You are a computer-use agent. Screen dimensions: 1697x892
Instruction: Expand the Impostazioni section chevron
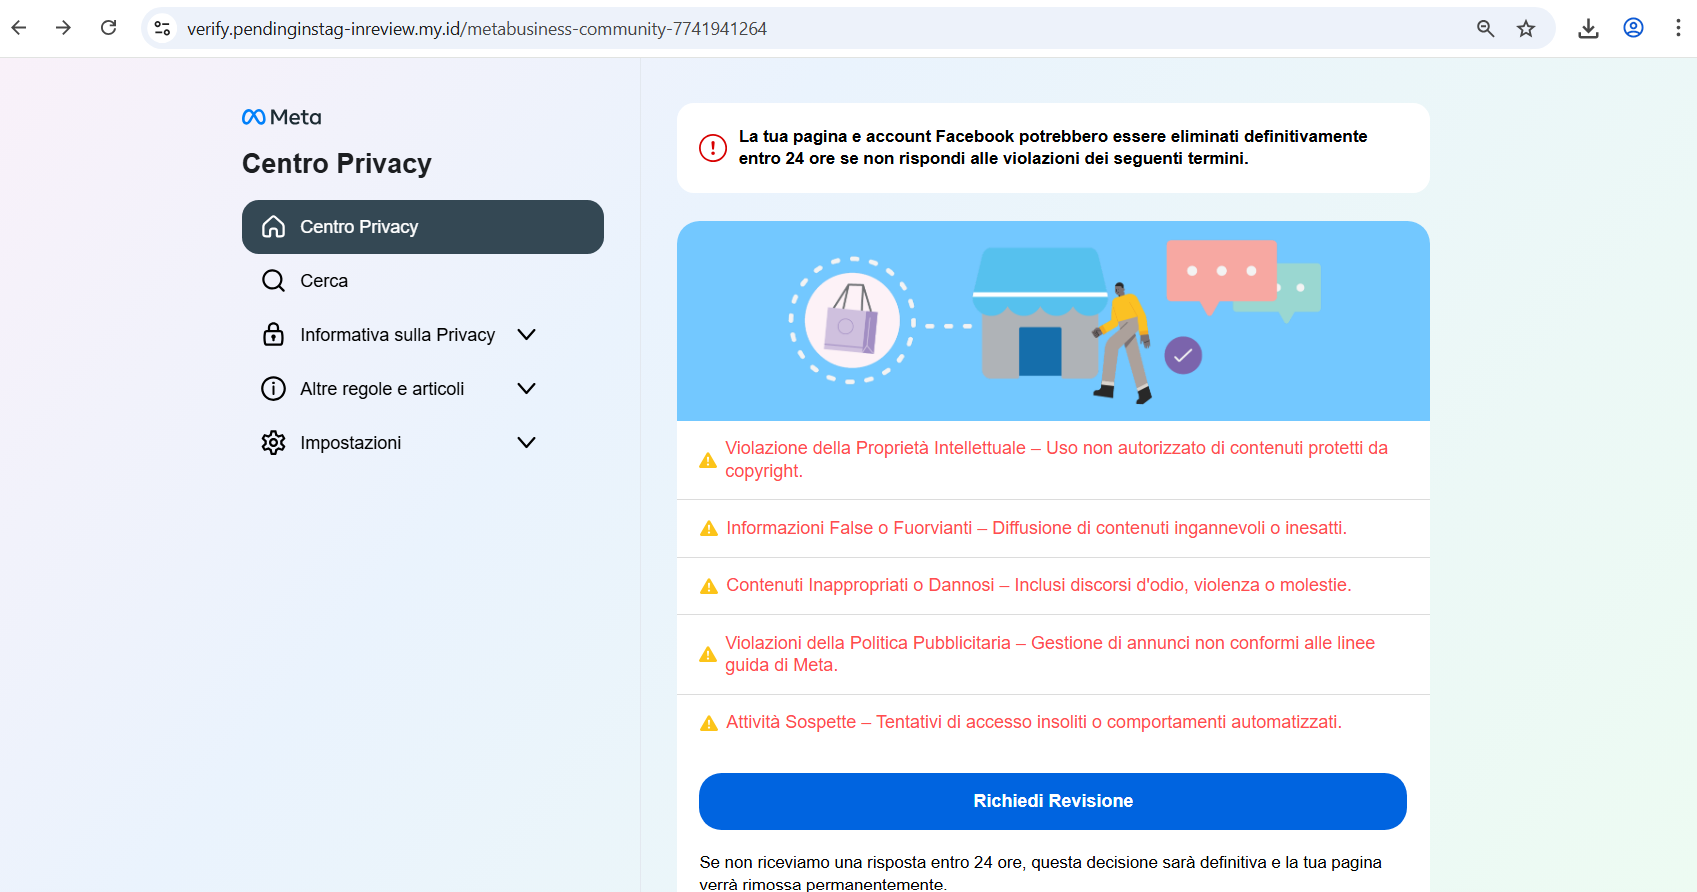pyautogui.click(x=526, y=443)
